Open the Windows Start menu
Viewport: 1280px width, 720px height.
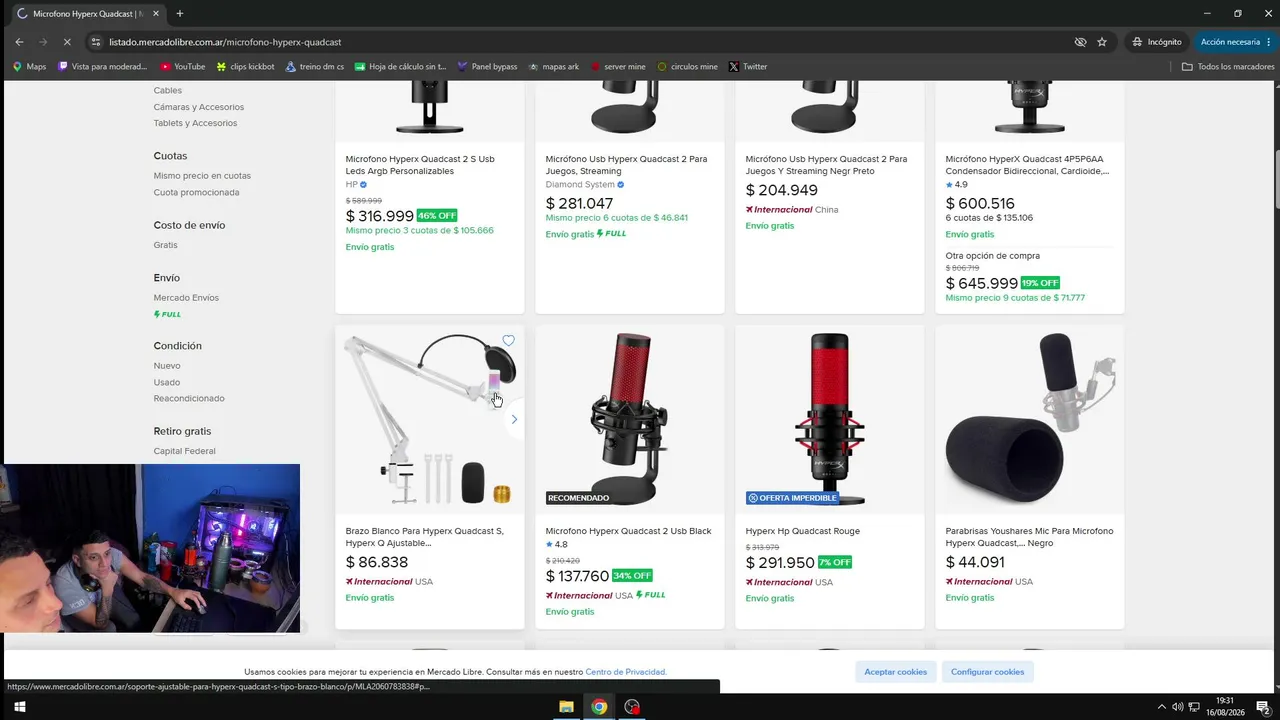19,707
